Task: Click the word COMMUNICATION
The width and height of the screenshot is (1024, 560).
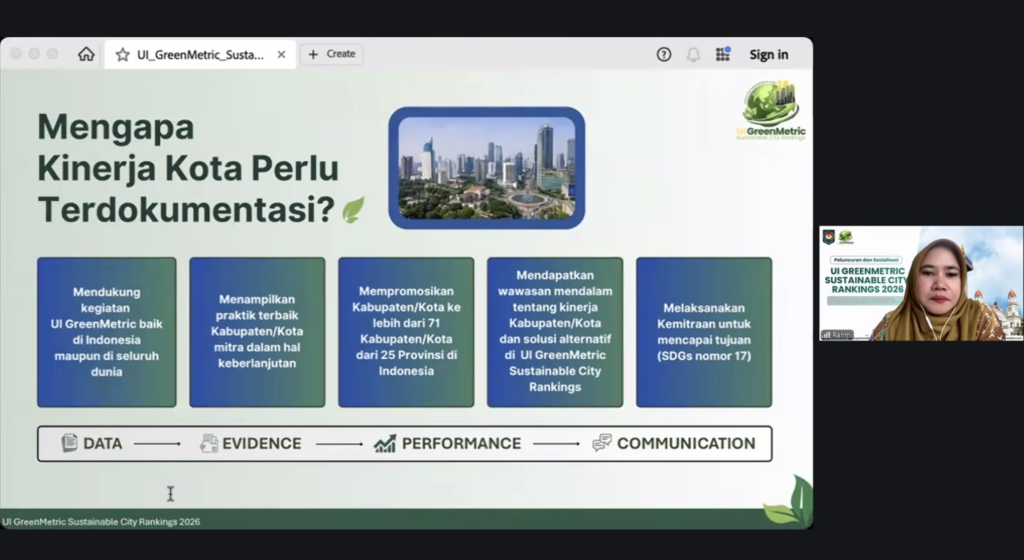Action: [x=686, y=444]
